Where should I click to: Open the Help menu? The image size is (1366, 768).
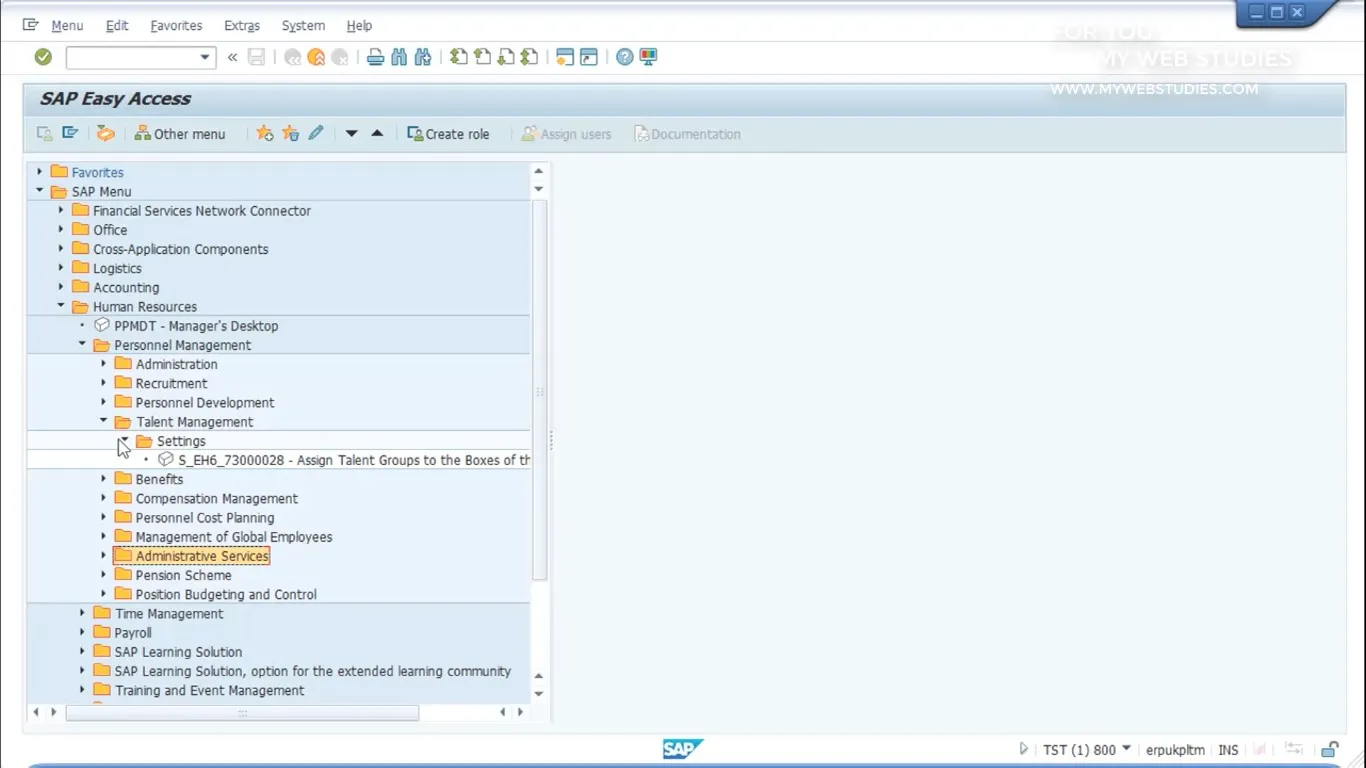point(359,26)
